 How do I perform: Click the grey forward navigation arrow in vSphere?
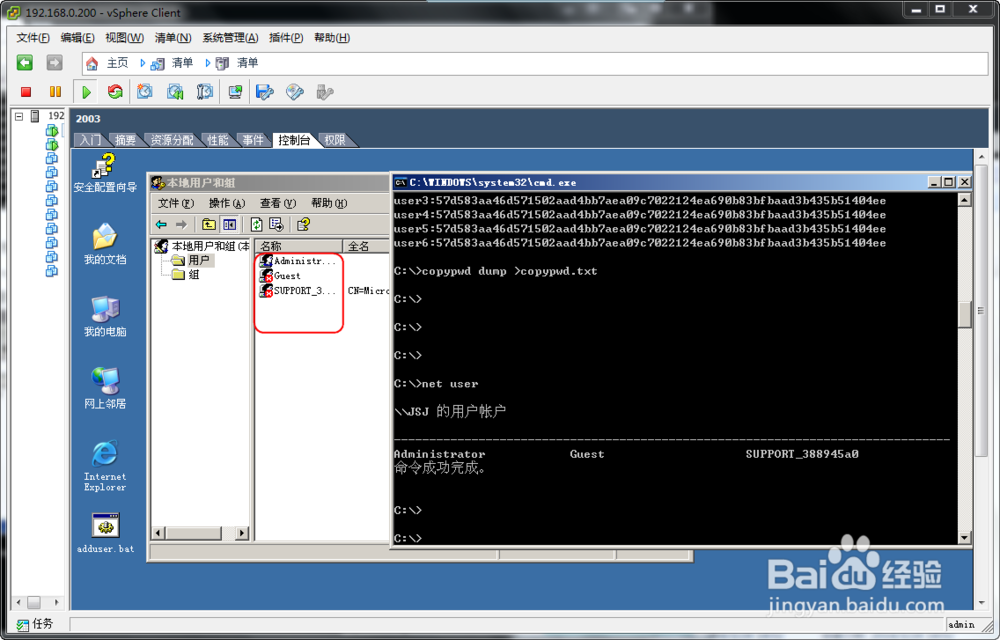tap(54, 62)
